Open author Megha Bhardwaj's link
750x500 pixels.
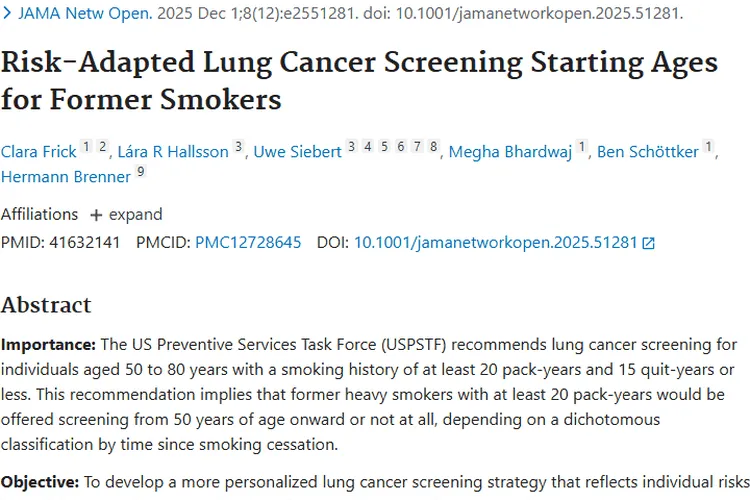[510, 152]
